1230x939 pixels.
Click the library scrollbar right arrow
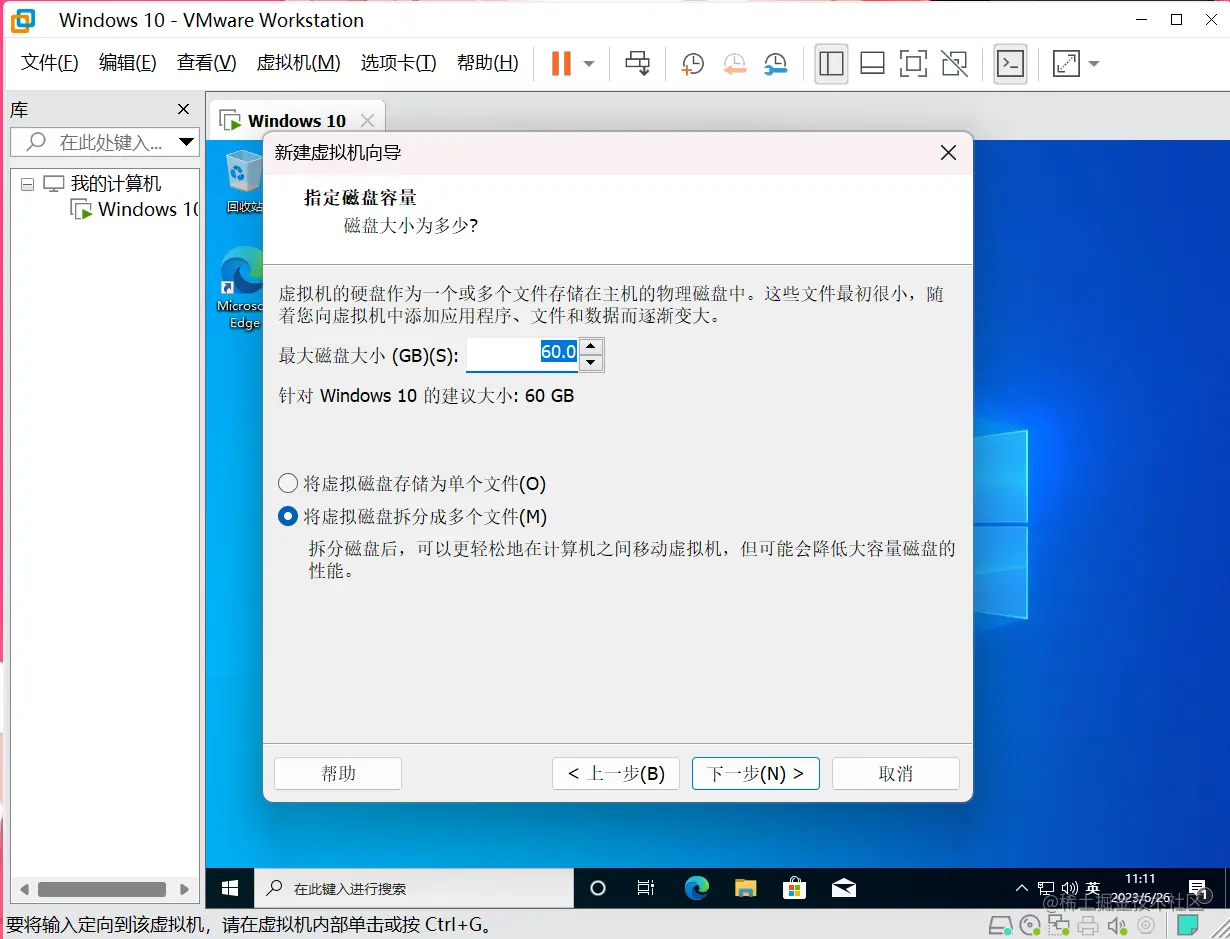click(x=184, y=889)
